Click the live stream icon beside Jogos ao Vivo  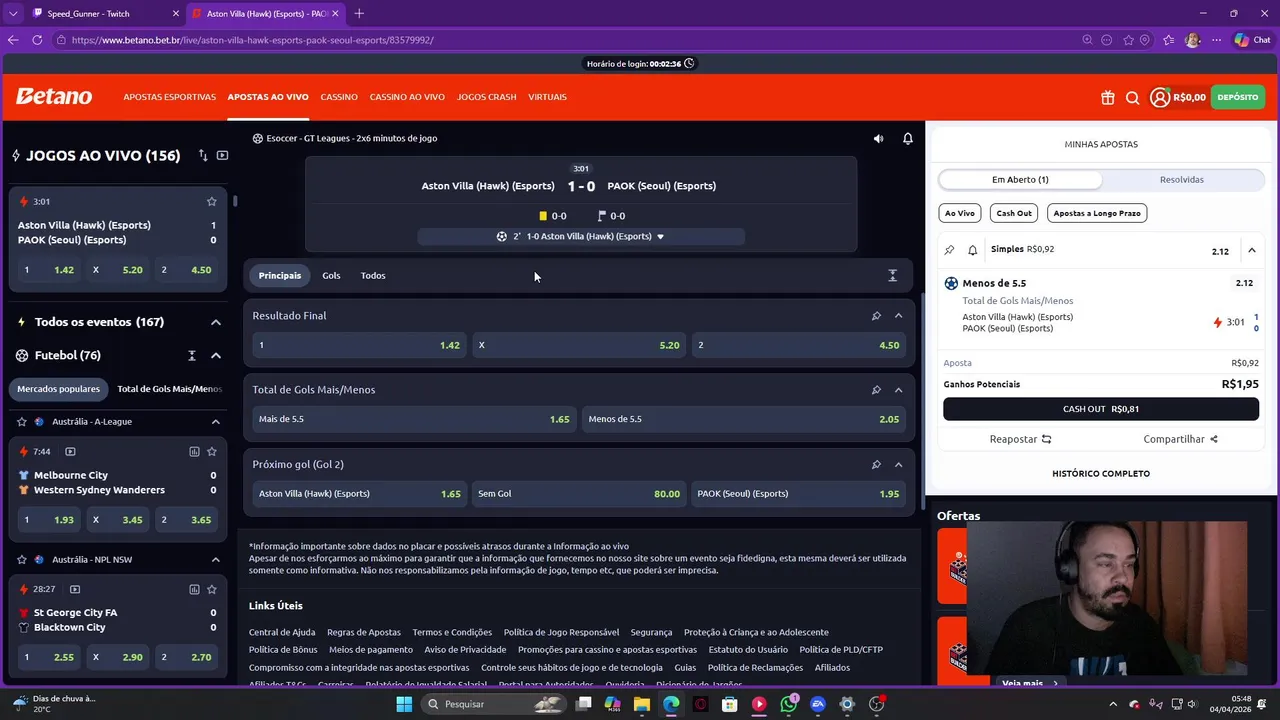[222, 156]
